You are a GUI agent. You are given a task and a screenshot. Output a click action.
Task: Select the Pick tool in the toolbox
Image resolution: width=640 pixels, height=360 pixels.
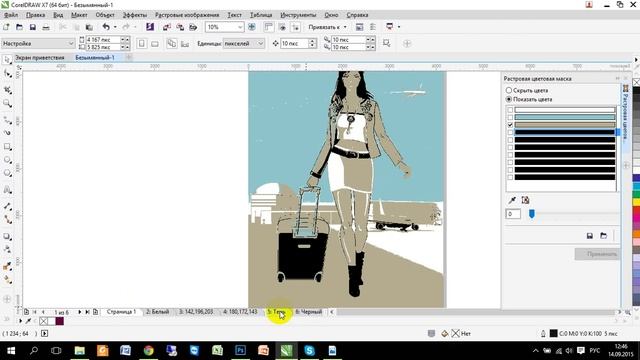[x=7, y=60]
